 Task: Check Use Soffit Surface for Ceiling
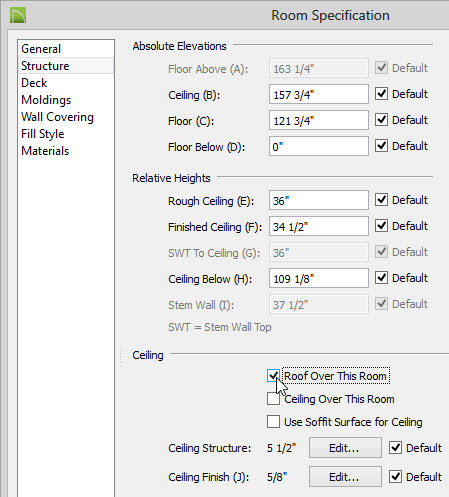coord(273,422)
